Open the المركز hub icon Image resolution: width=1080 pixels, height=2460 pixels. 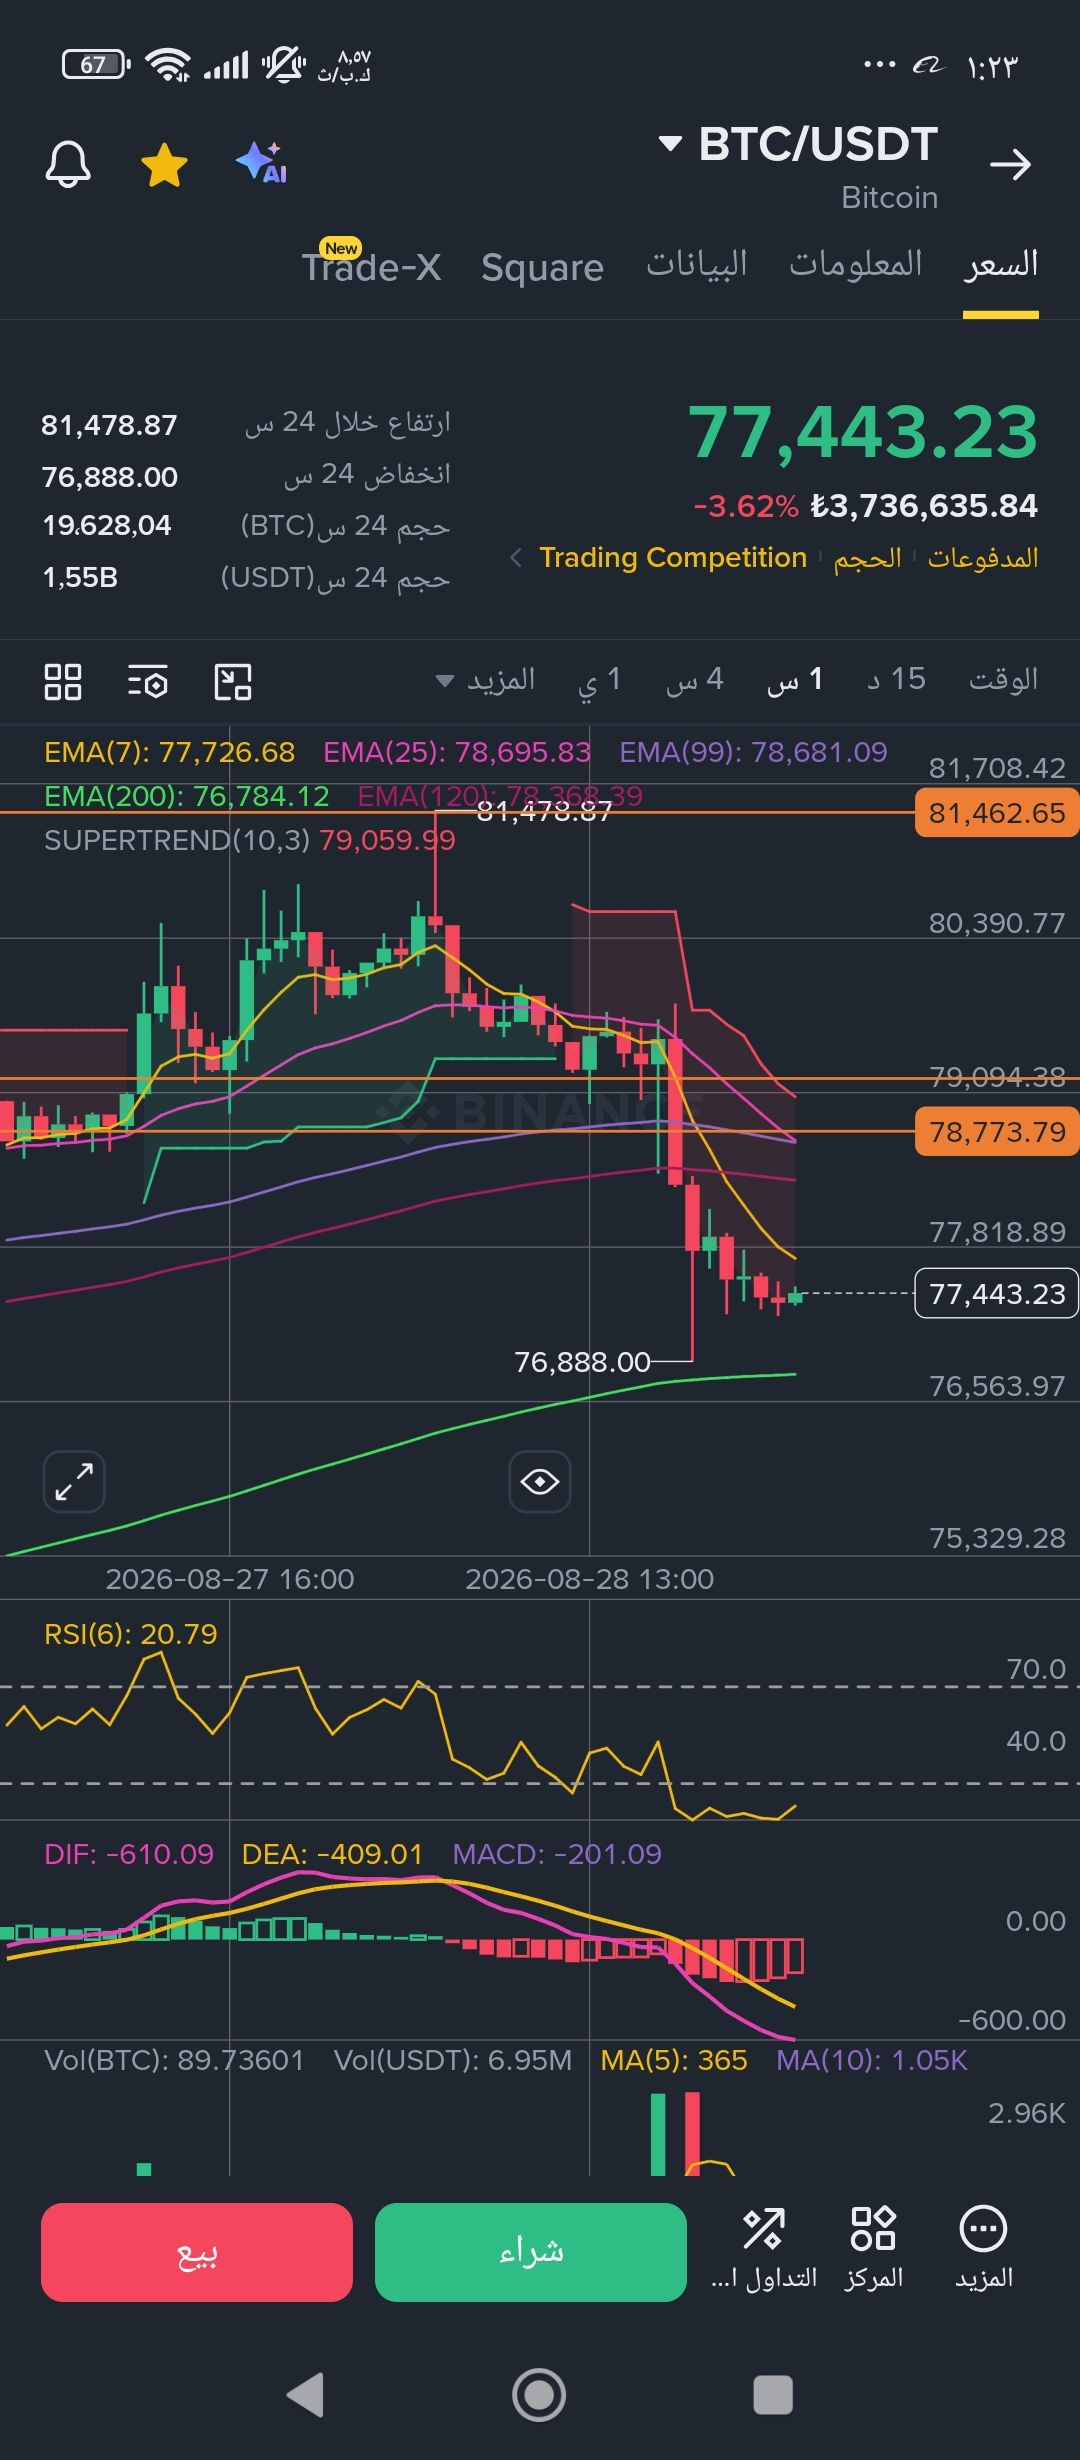coord(873,2248)
